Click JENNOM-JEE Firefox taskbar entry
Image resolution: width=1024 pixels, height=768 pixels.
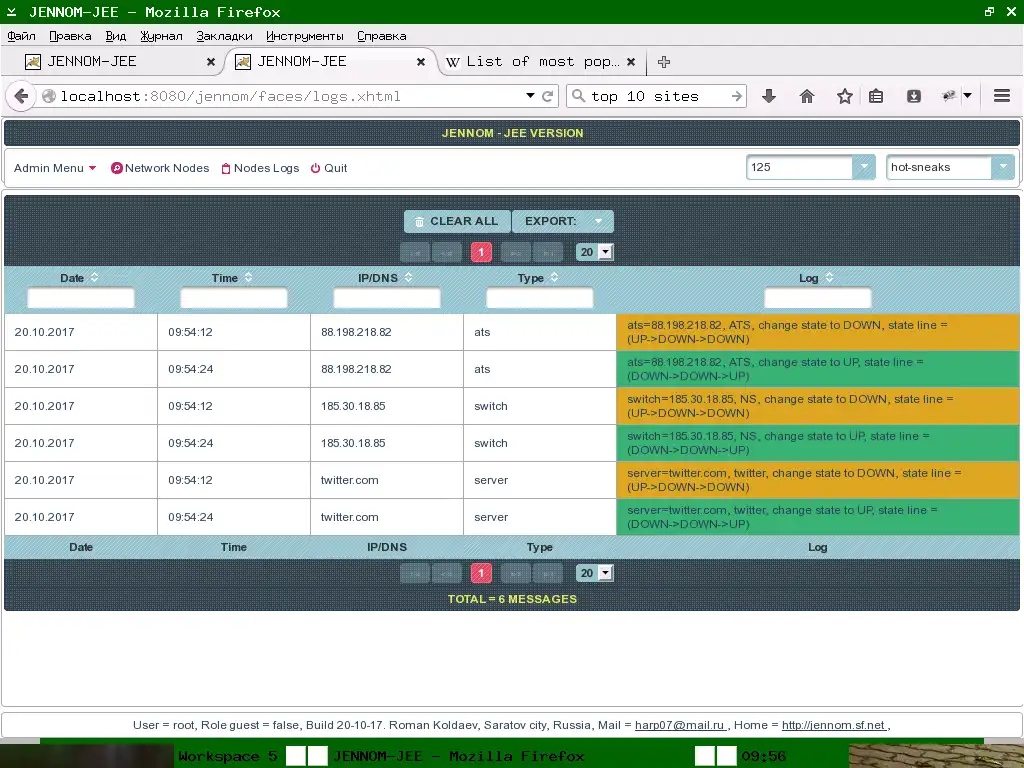[x=458, y=756]
